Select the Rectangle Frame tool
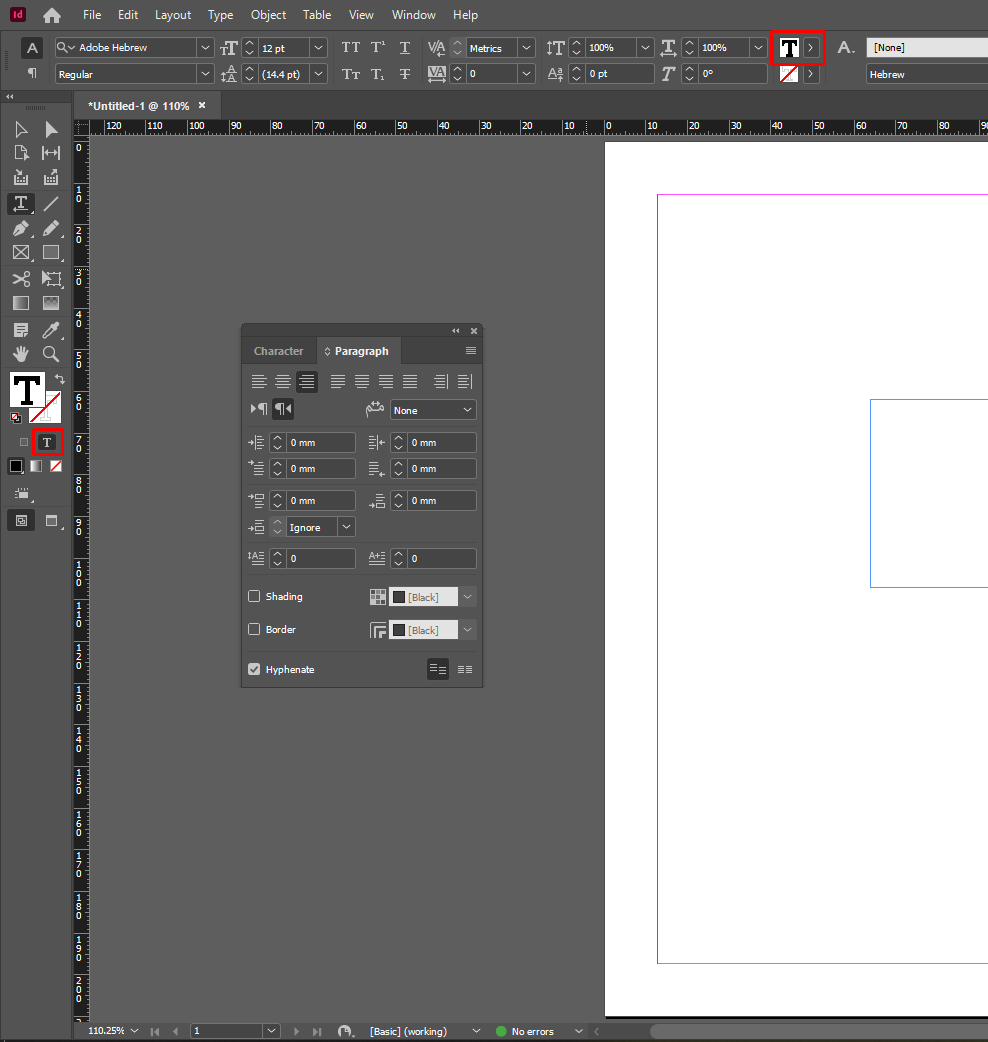The width and height of the screenshot is (988, 1042). [20, 253]
